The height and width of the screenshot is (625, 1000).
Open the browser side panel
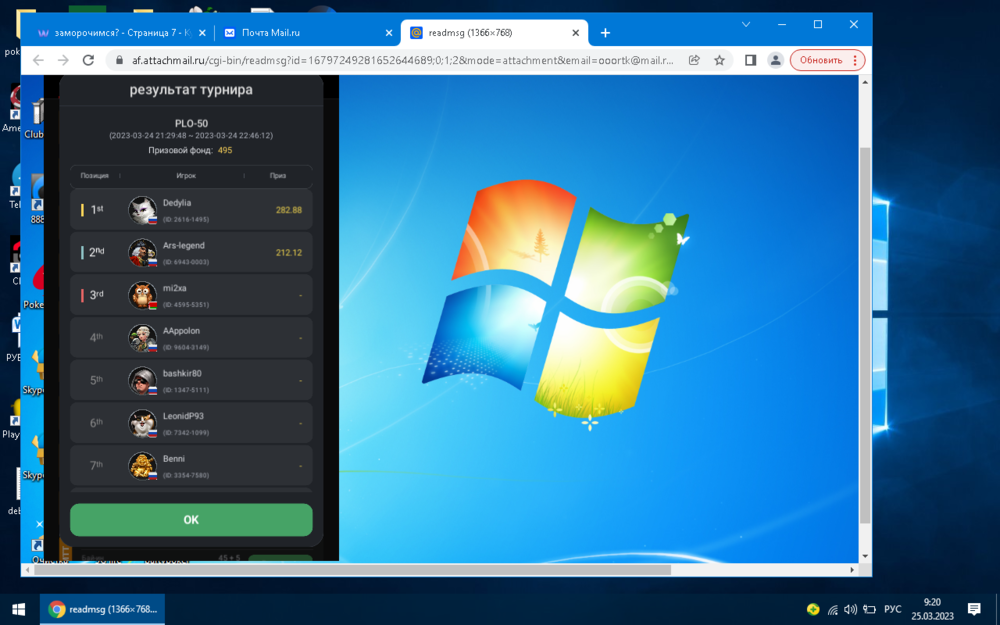tap(750, 60)
